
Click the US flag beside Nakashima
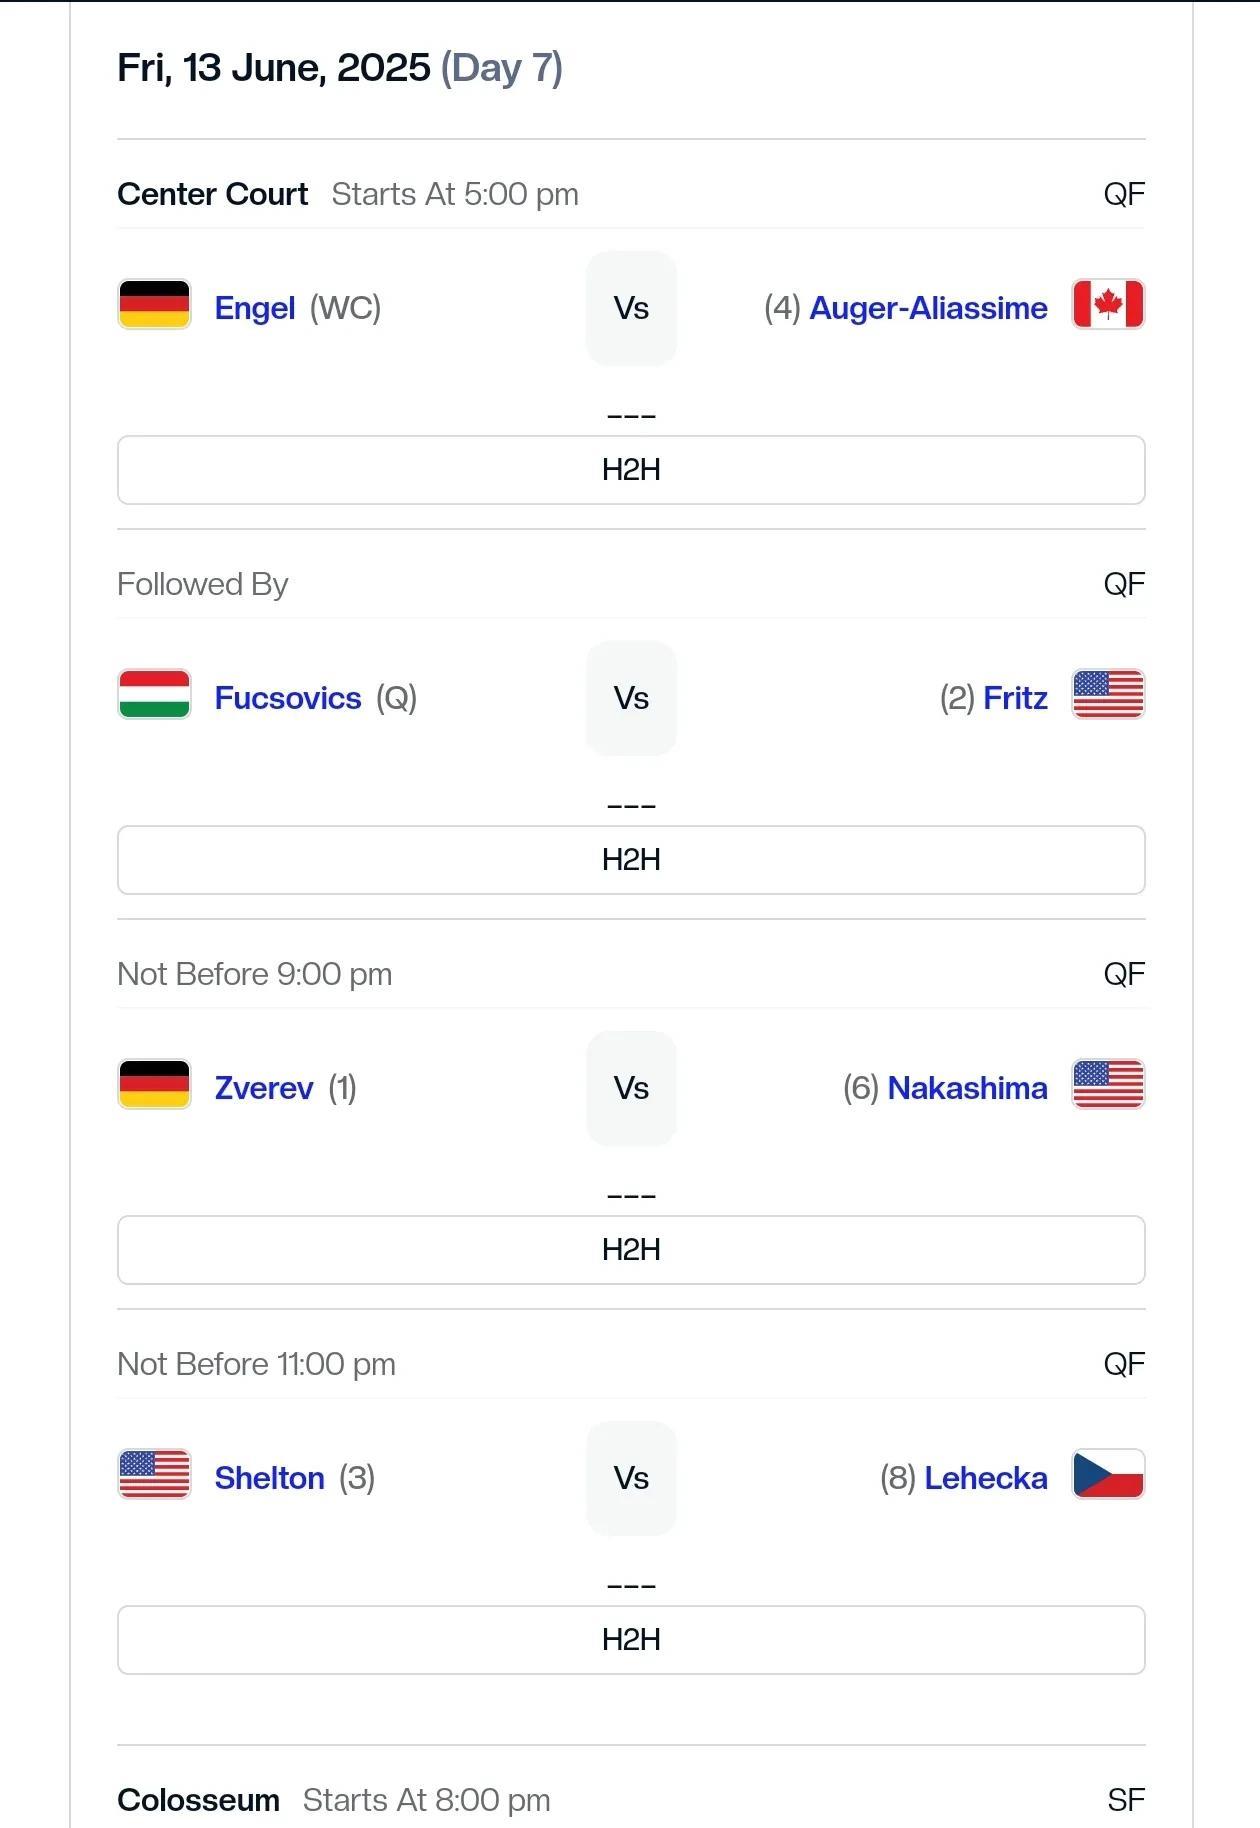(x=1108, y=1085)
